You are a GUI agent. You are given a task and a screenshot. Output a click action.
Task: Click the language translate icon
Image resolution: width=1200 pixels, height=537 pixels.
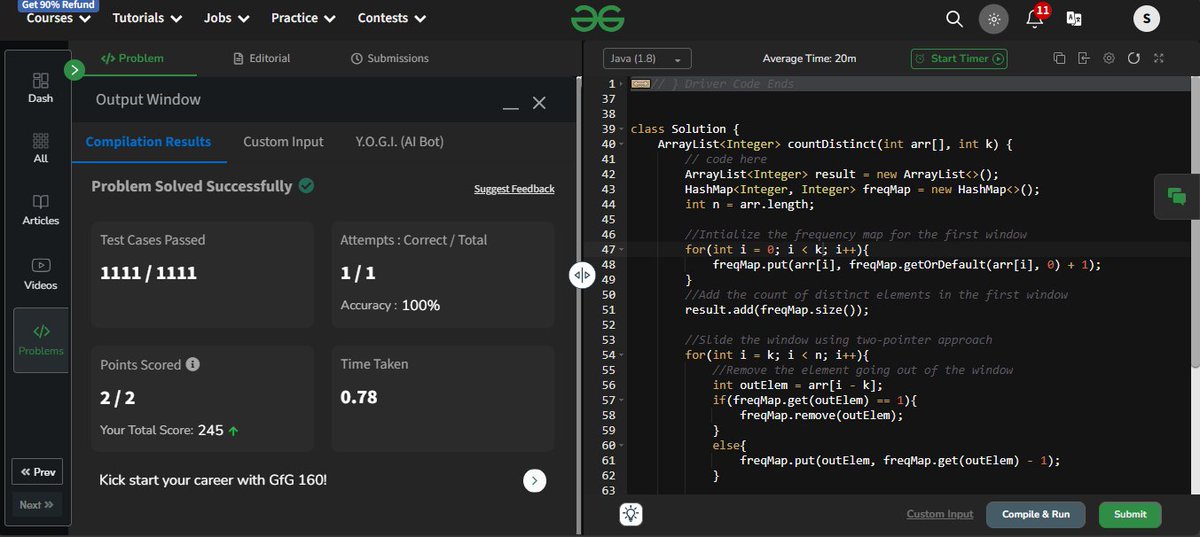(x=1075, y=18)
